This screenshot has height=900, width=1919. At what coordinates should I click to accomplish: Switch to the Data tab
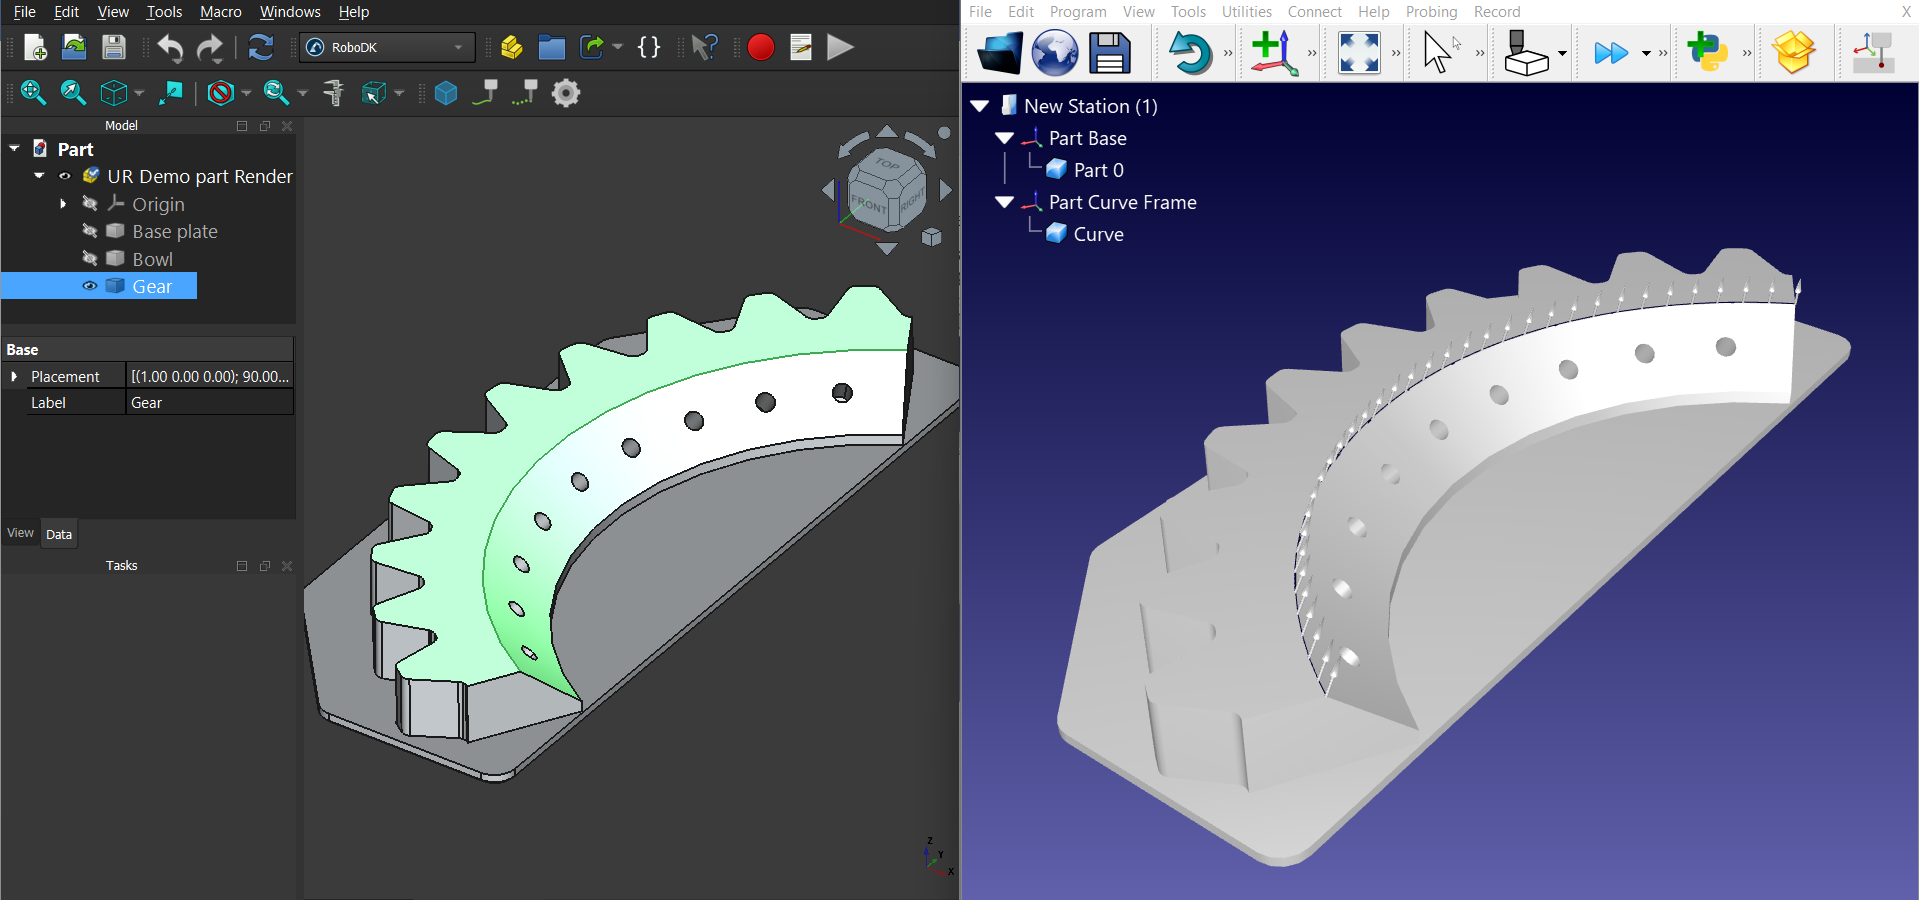tap(59, 534)
